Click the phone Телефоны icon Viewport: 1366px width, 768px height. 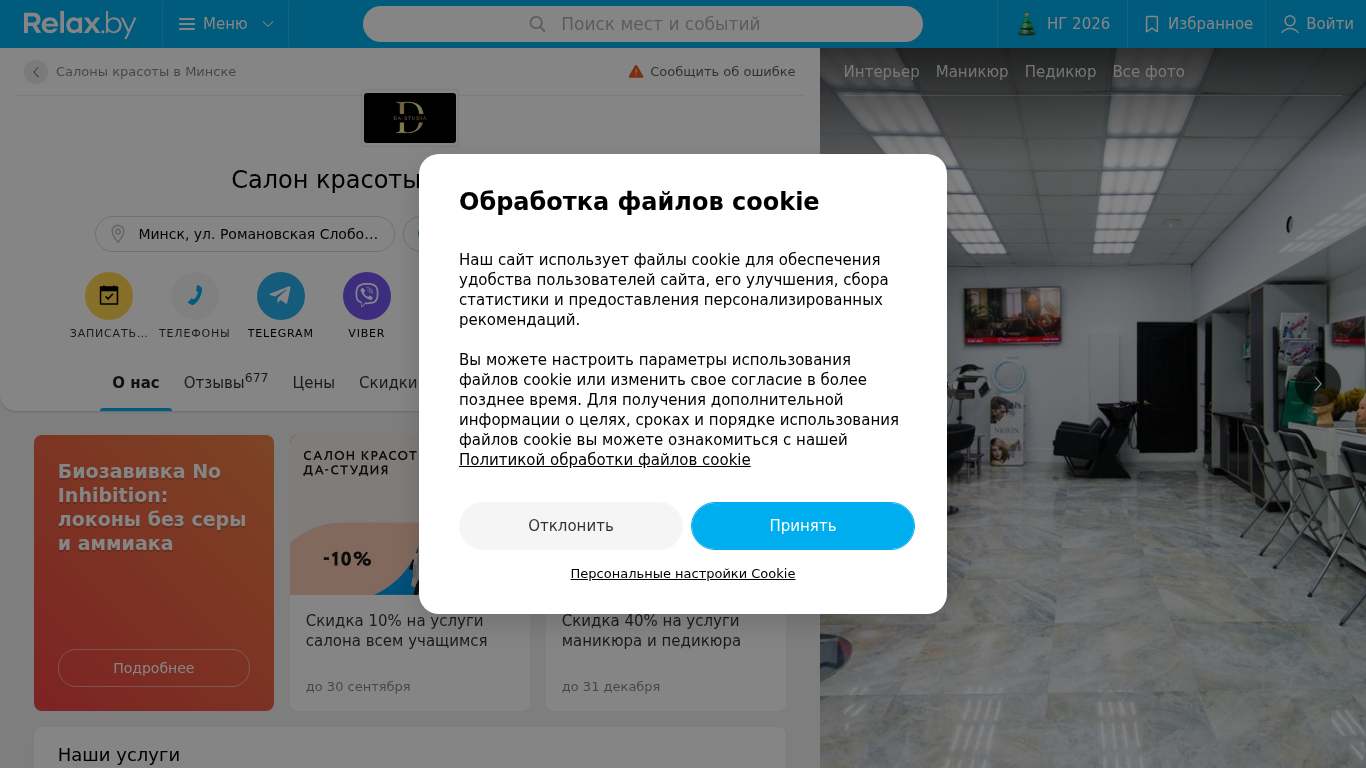pos(195,296)
